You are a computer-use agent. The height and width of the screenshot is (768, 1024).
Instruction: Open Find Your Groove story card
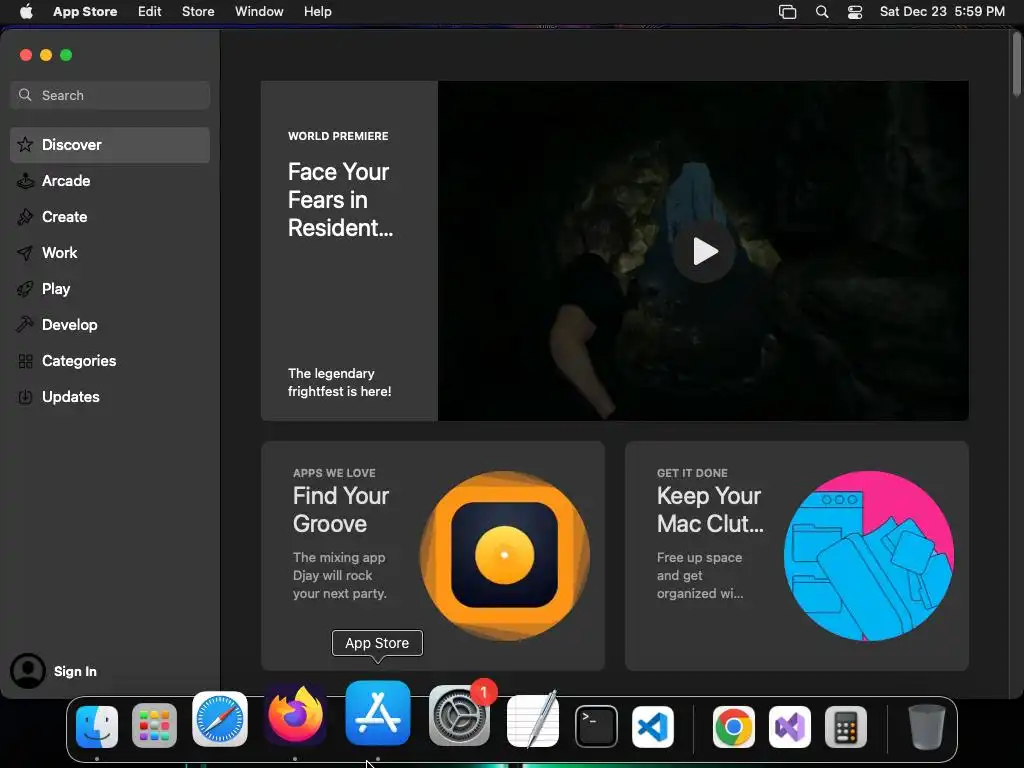coord(433,556)
